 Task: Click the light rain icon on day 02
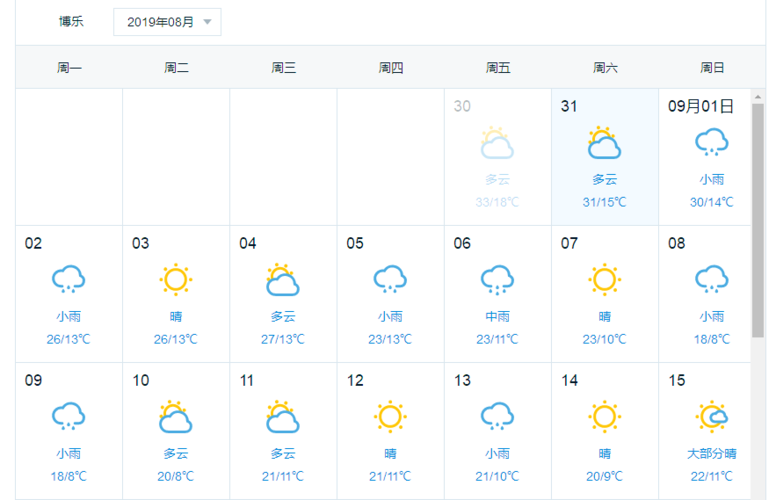tap(69, 279)
